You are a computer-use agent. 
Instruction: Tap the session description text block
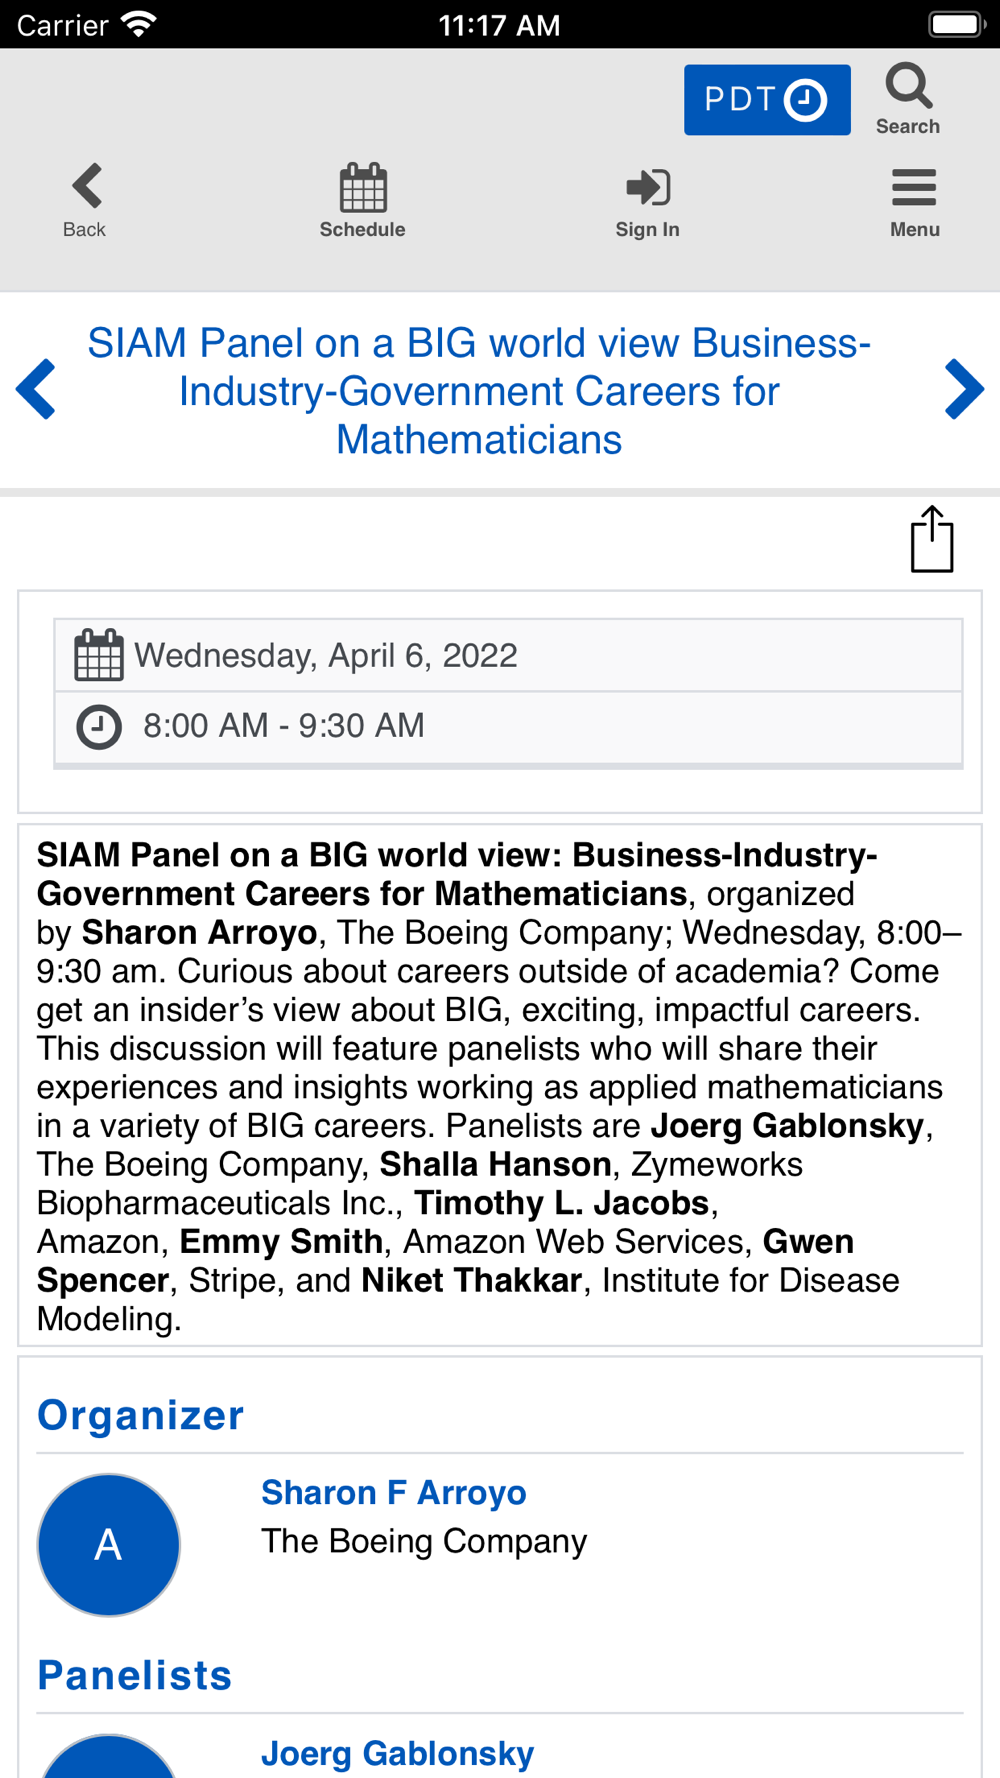[x=499, y=1086]
